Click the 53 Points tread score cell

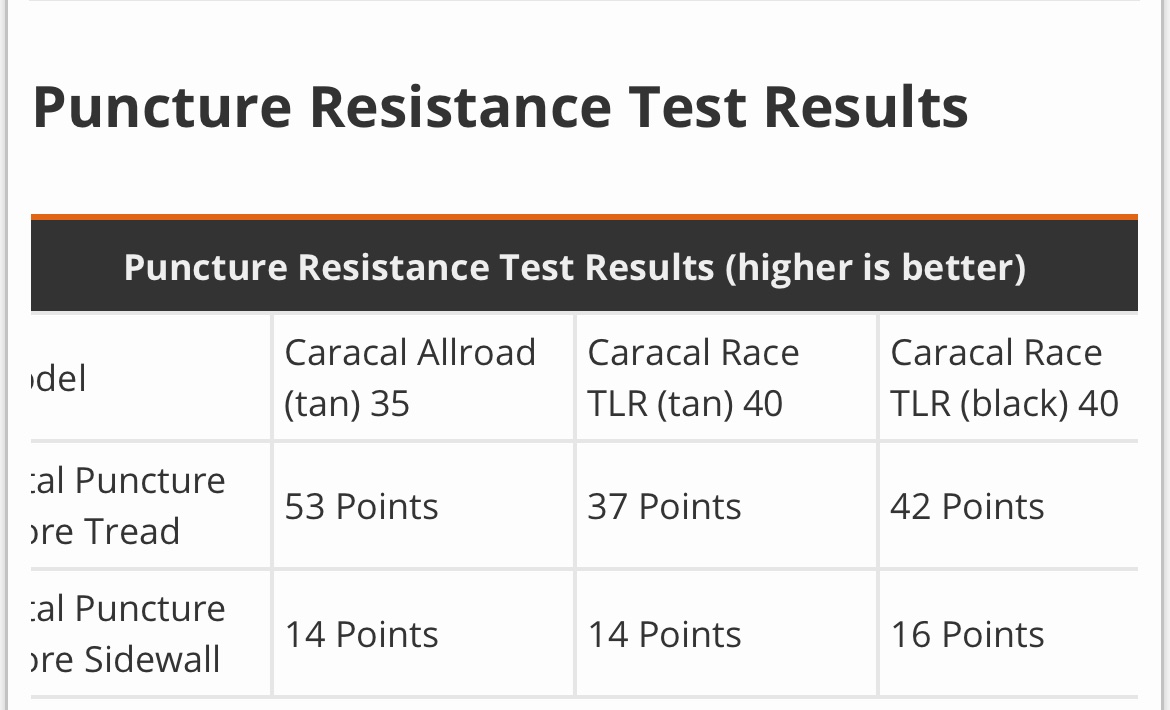click(x=361, y=507)
